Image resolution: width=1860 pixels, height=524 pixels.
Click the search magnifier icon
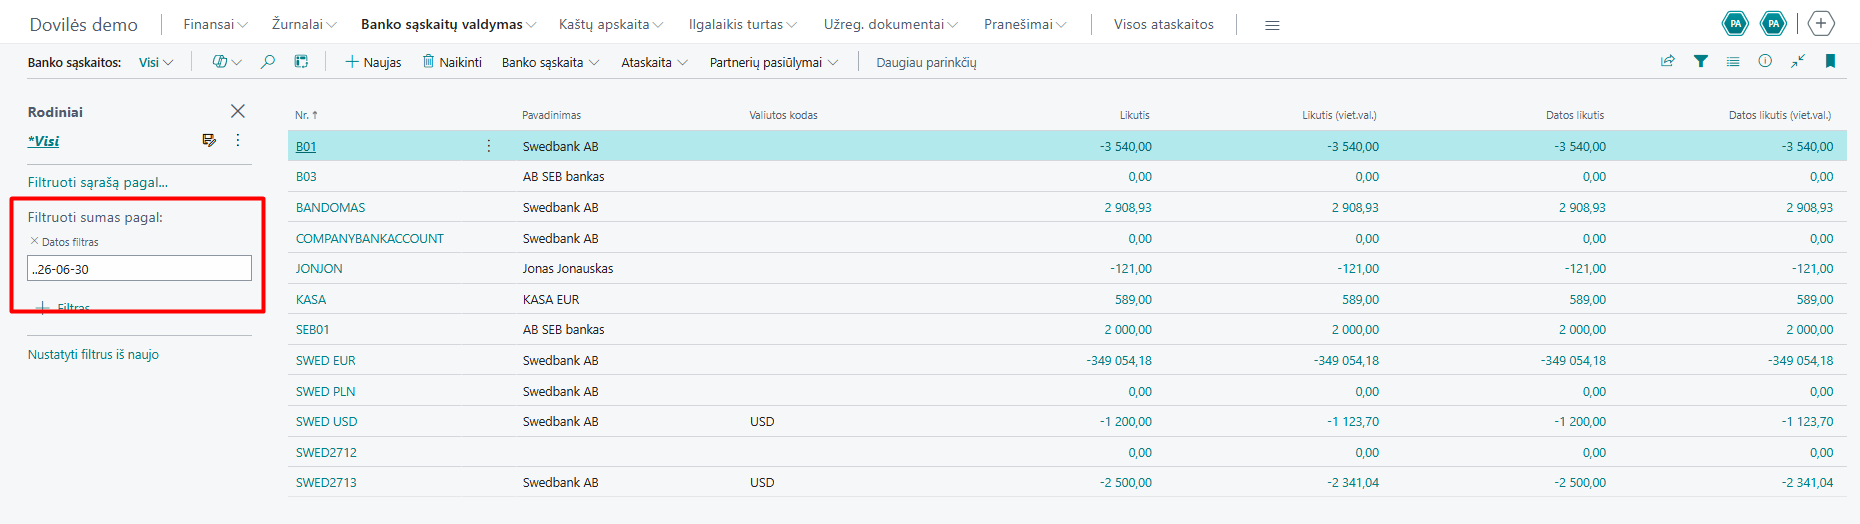click(x=267, y=62)
